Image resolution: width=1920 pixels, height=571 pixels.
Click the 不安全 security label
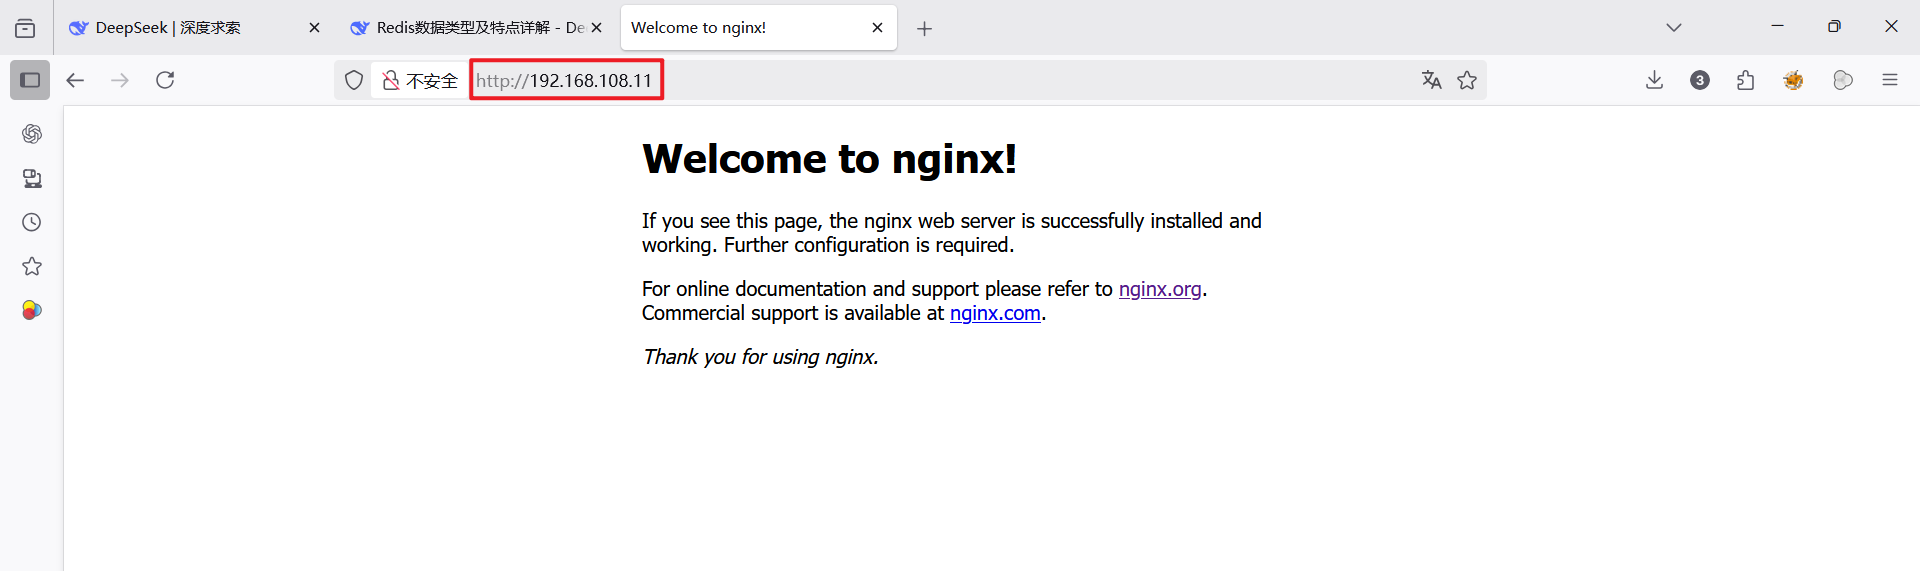click(432, 80)
